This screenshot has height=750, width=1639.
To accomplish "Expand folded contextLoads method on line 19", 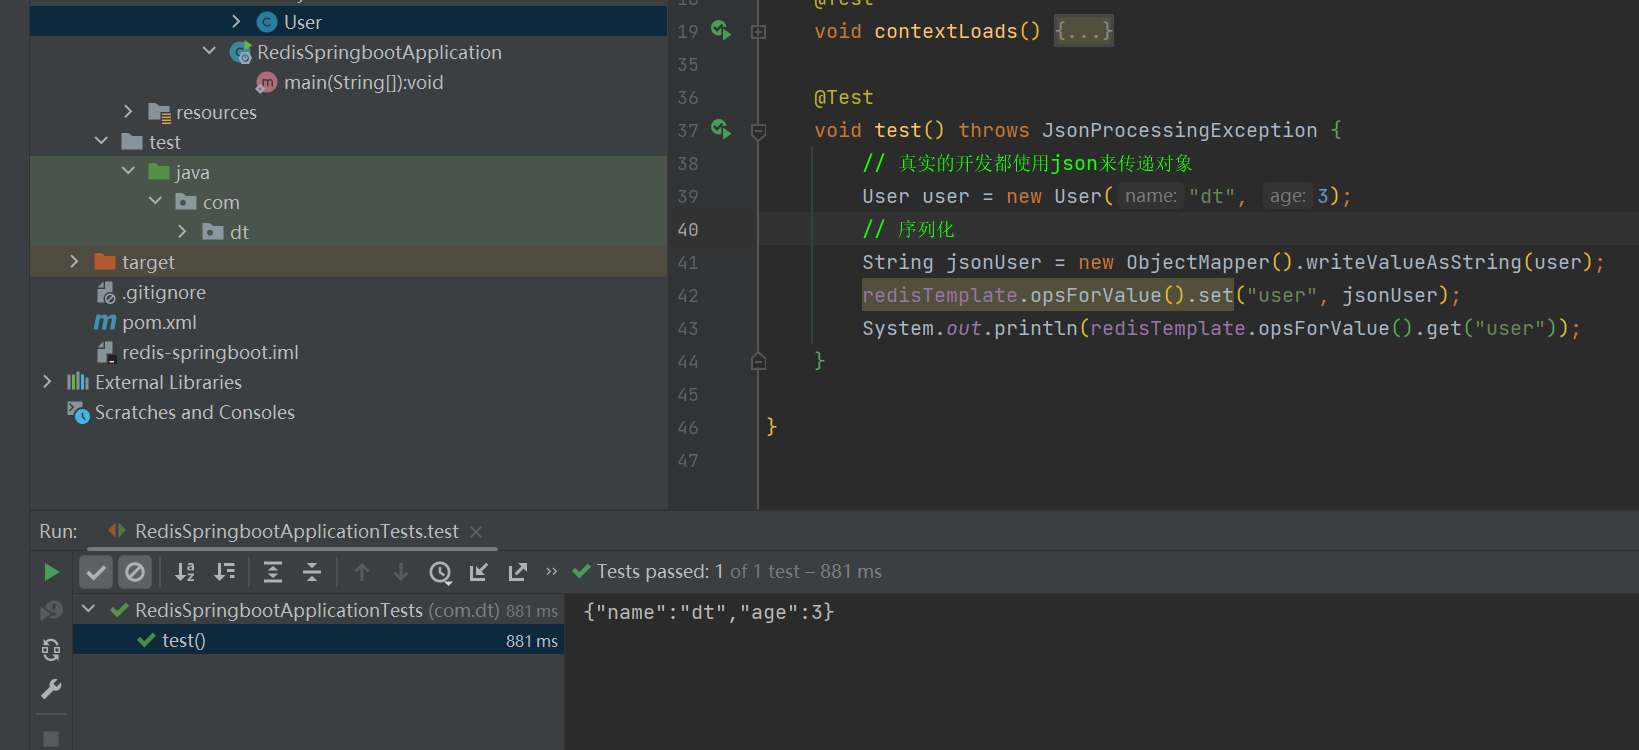I will [x=758, y=32].
